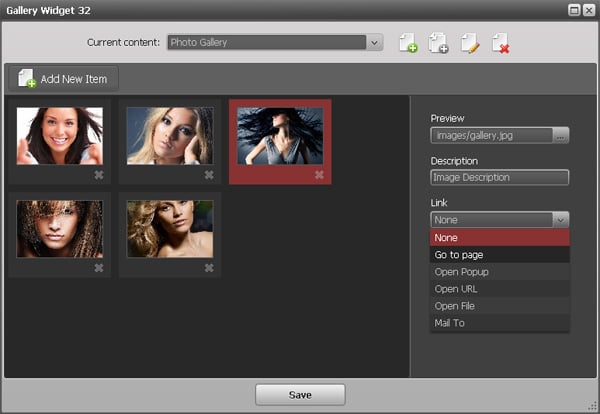Image resolution: width=600 pixels, height=414 pixels.
Task: Click the Add New Item button
Action: click(x=63, y=78)
